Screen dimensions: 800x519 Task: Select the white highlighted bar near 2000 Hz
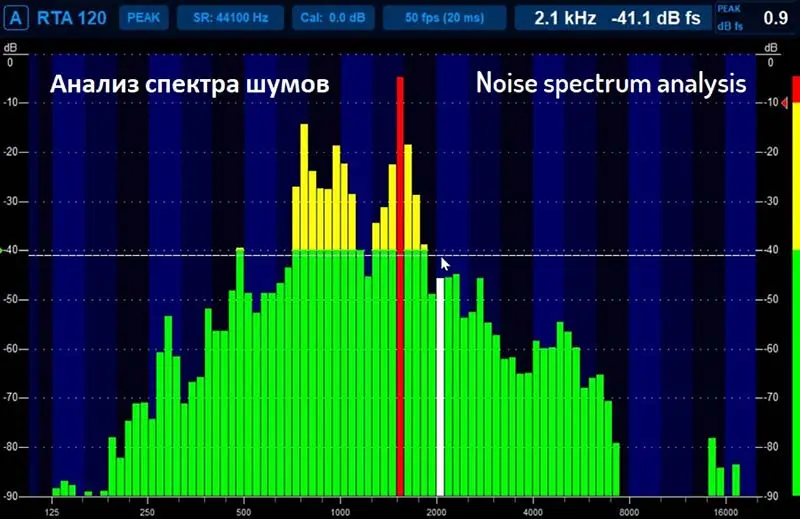[x=440, y=387]
